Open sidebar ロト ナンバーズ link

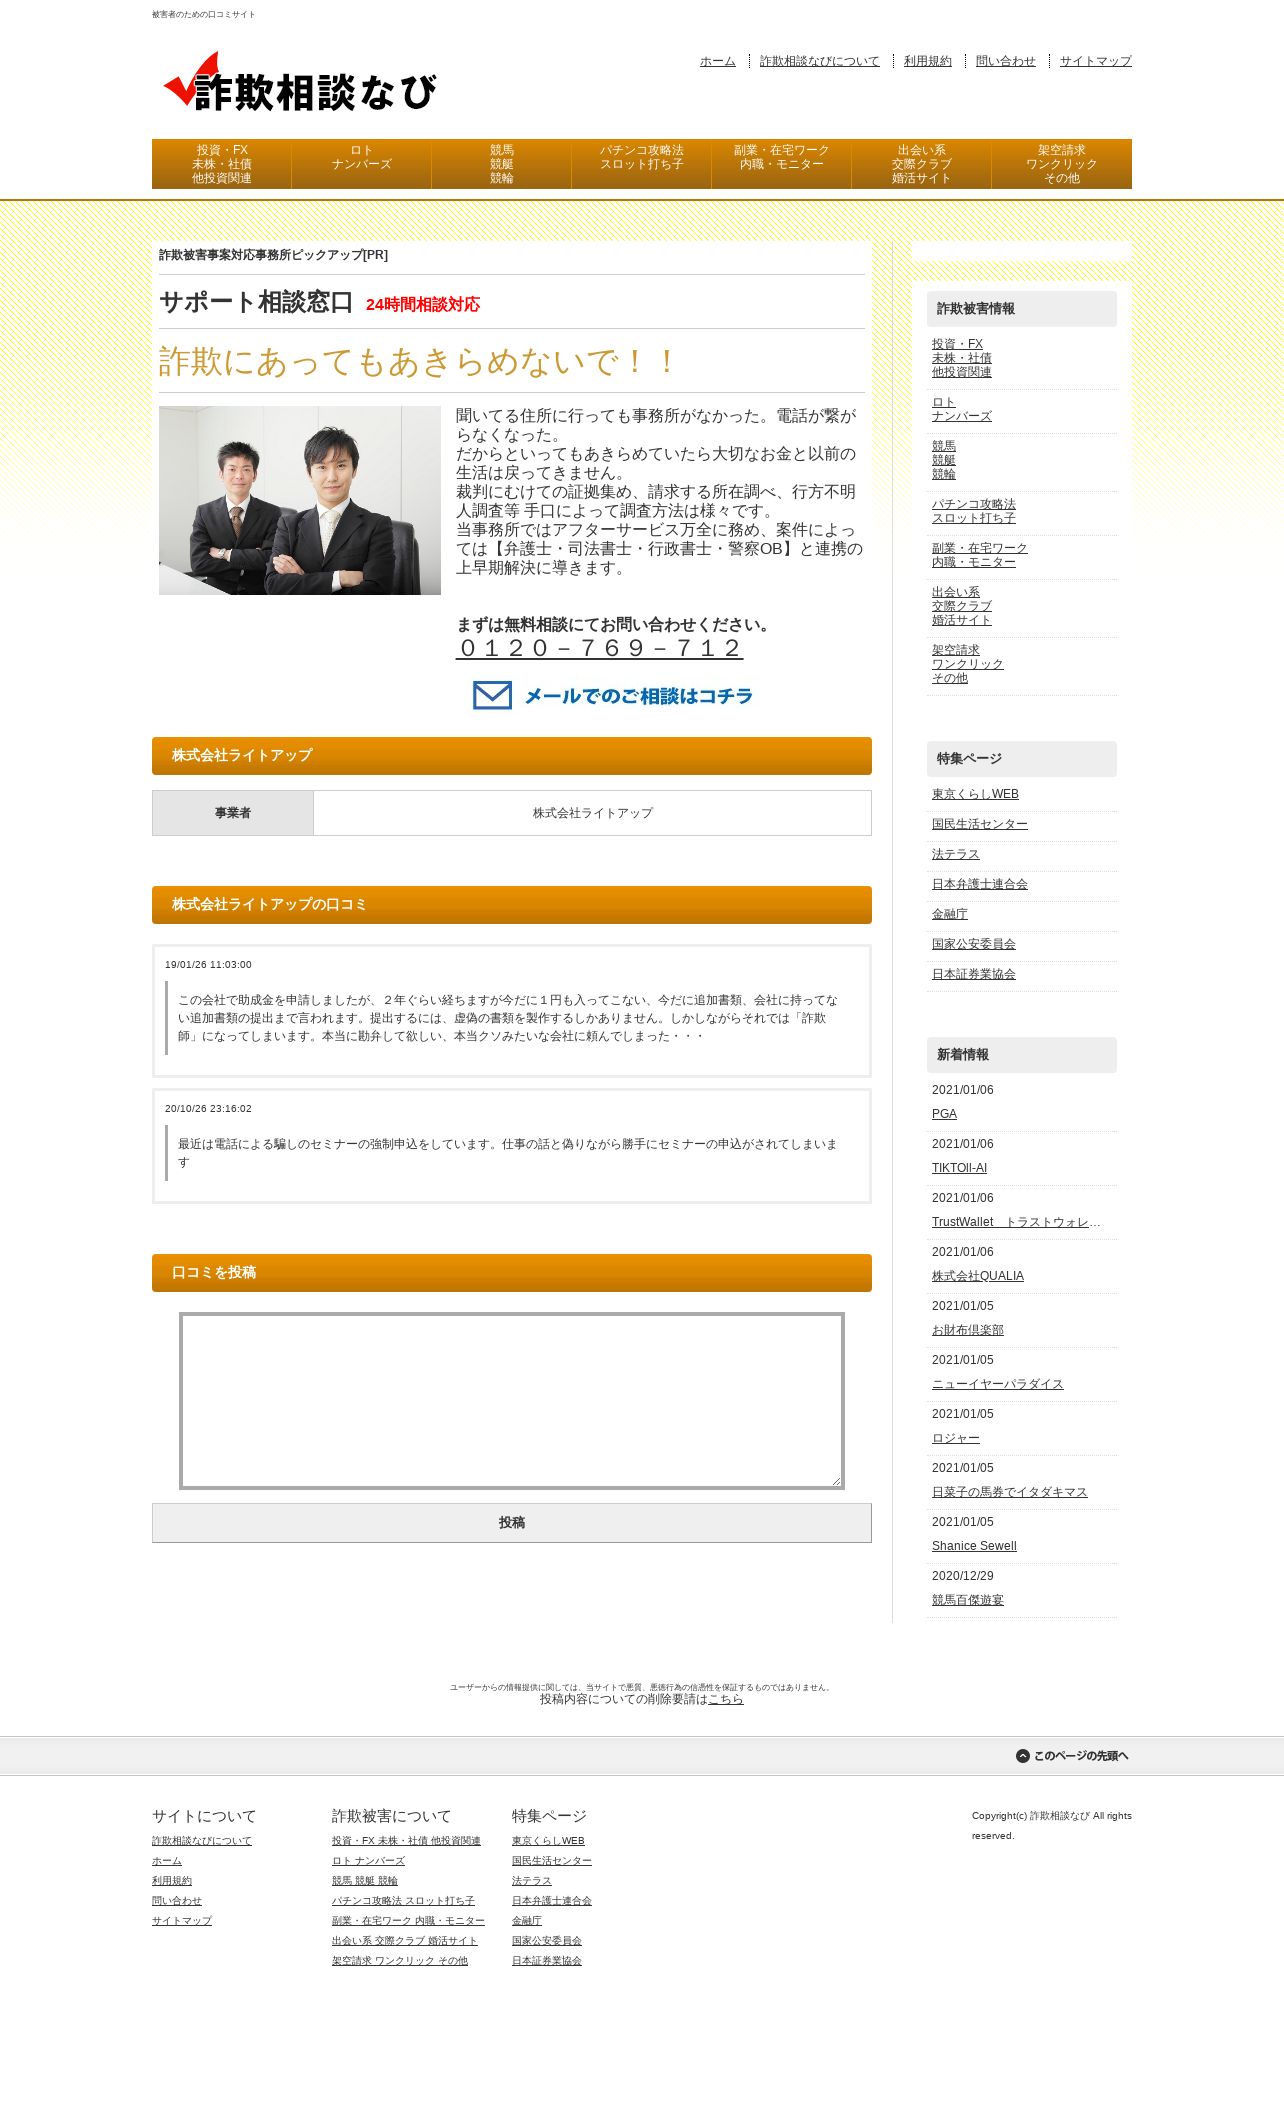point(962,409)
